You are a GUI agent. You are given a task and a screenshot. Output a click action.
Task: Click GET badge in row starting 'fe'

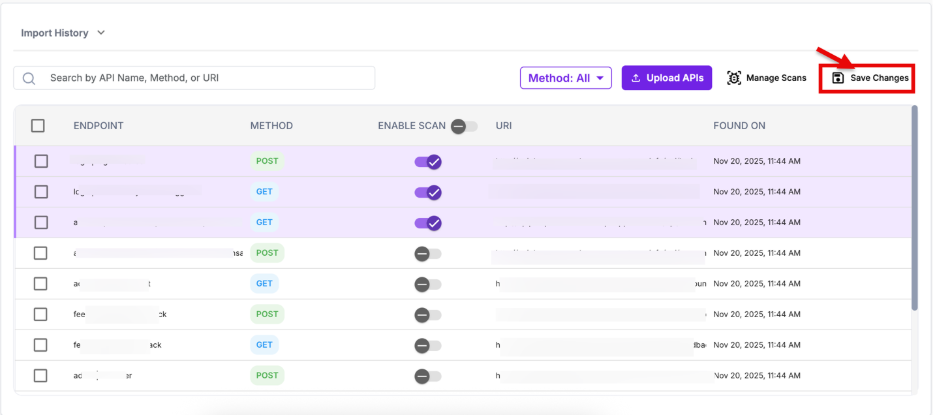click(264, 345)
